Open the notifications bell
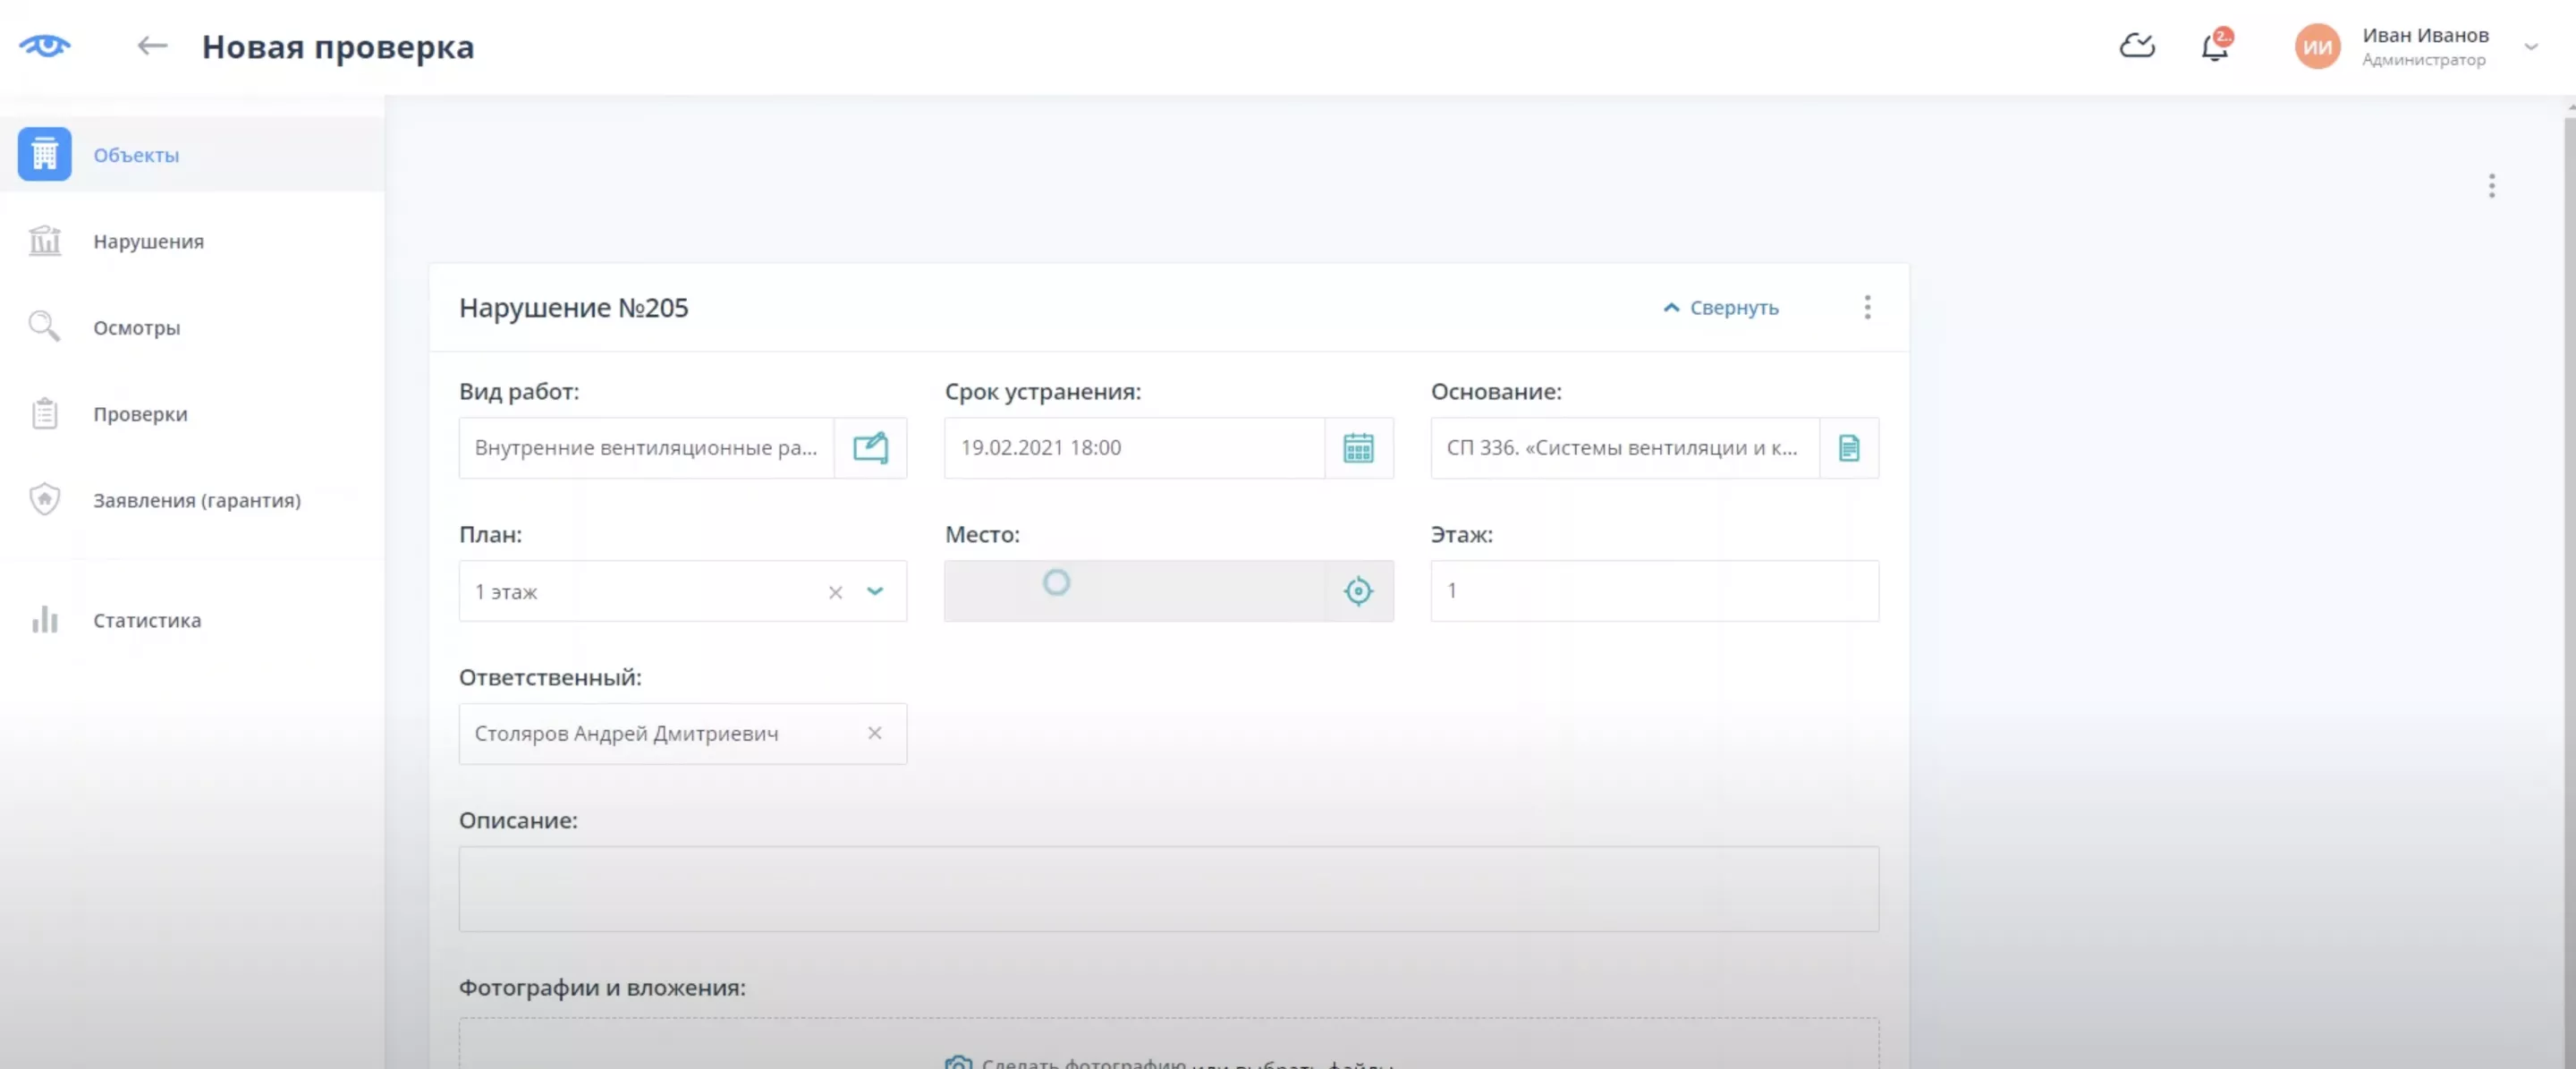Image resolution: width=2576 pixels, height=1069 pixels. pyautogui.click(x=2214, y=47)
